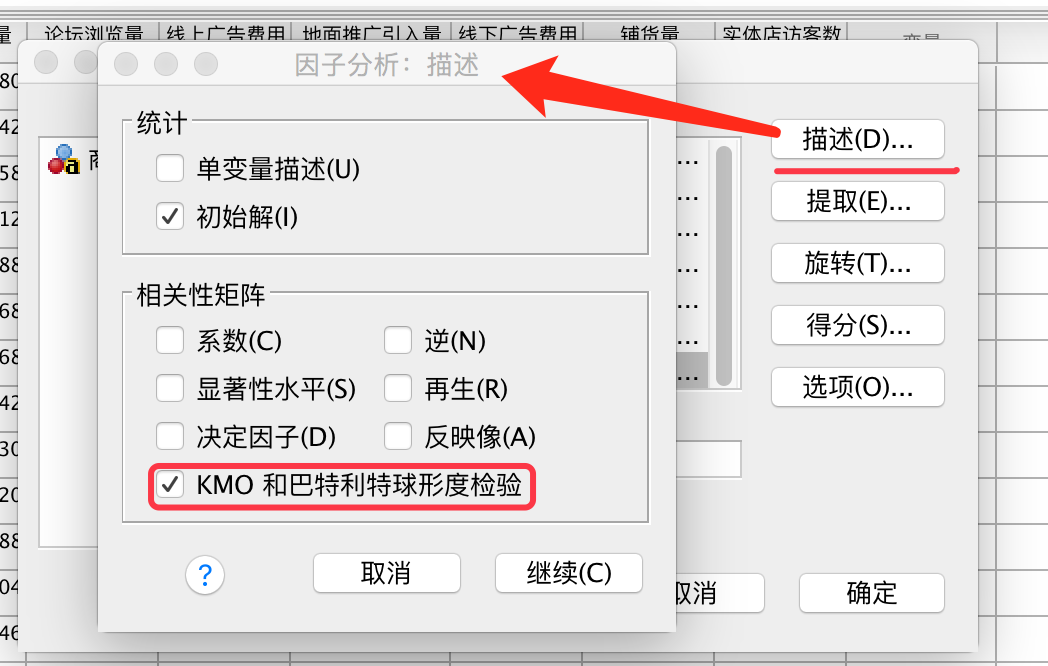Enable 系数(C) correlation checkbox
1048x666 pixels.
click(170, 340)
